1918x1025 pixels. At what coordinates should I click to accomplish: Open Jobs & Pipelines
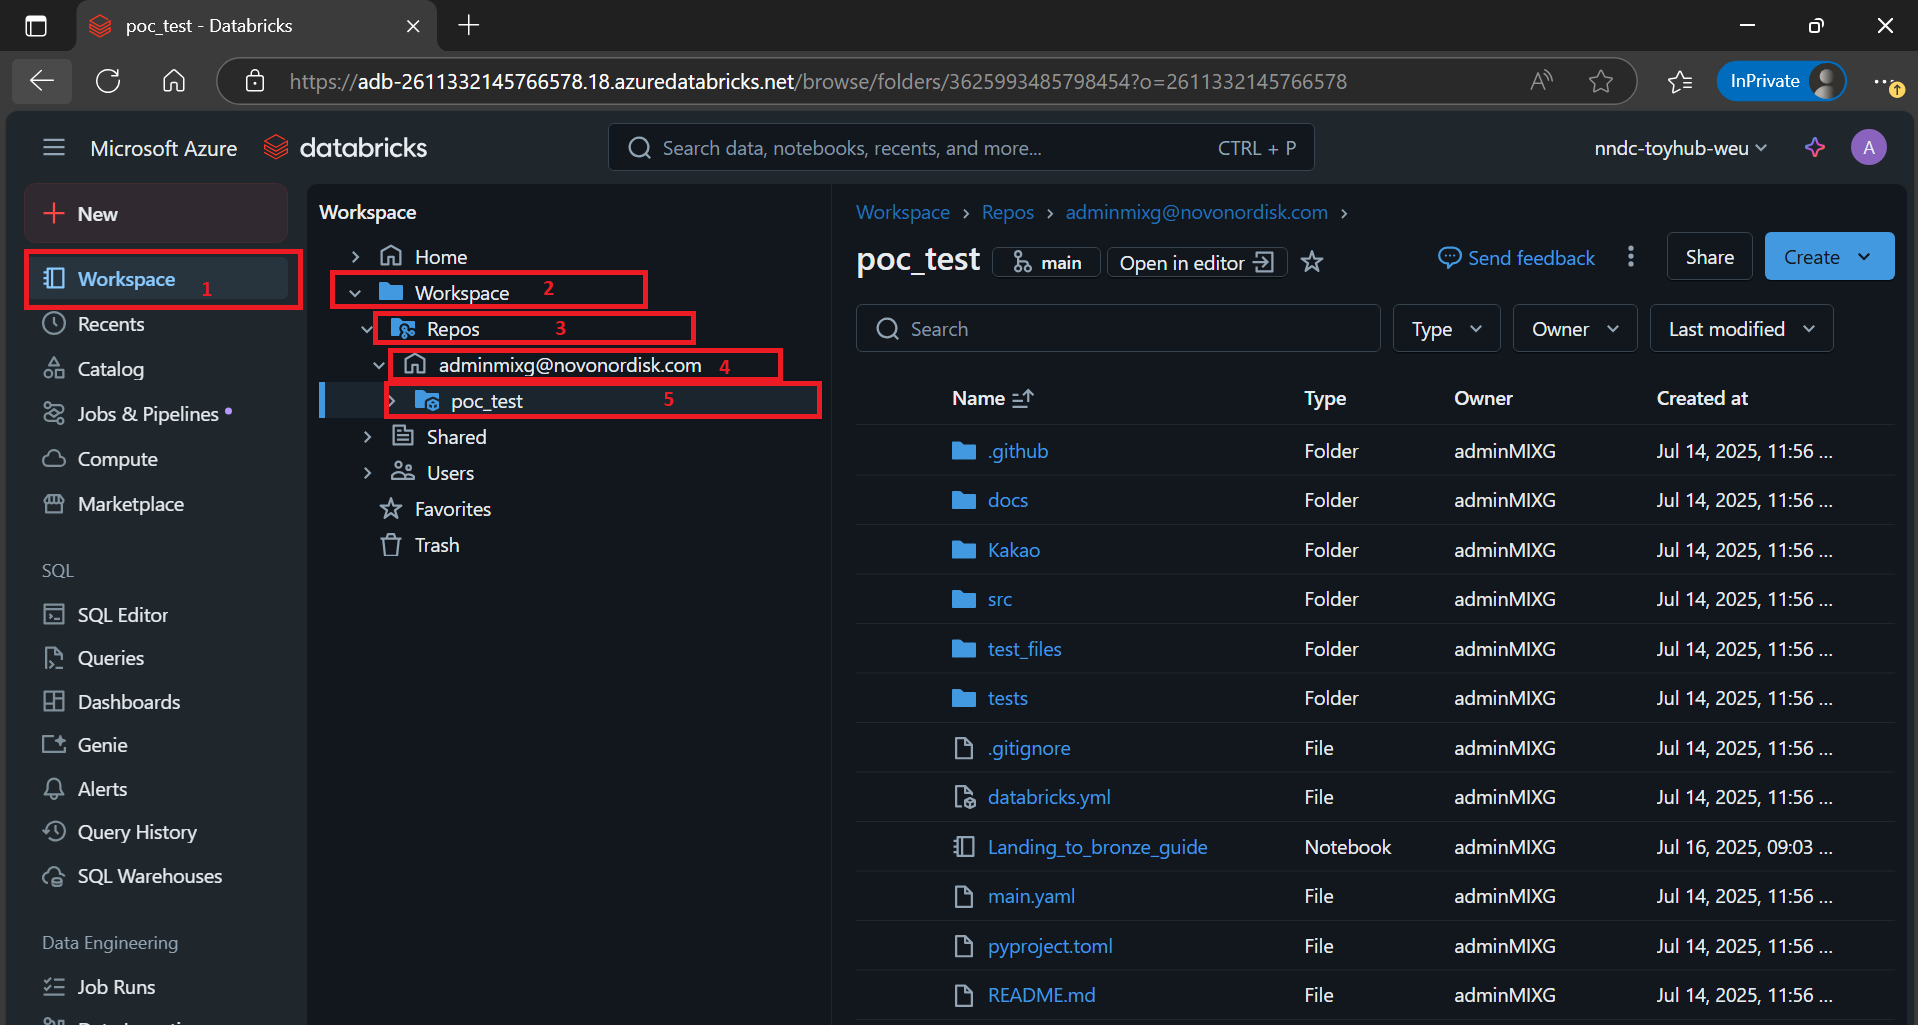click(131, 414)
